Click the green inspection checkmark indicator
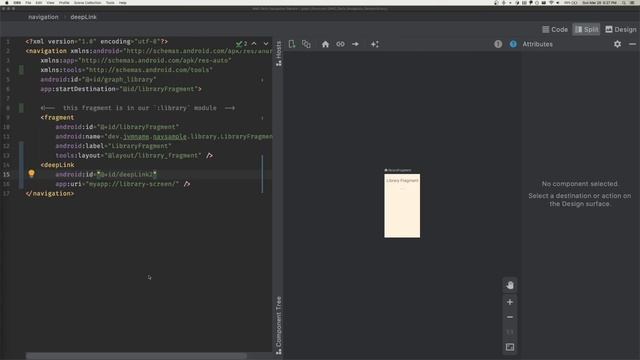640x360 pixels. [239, 44]
